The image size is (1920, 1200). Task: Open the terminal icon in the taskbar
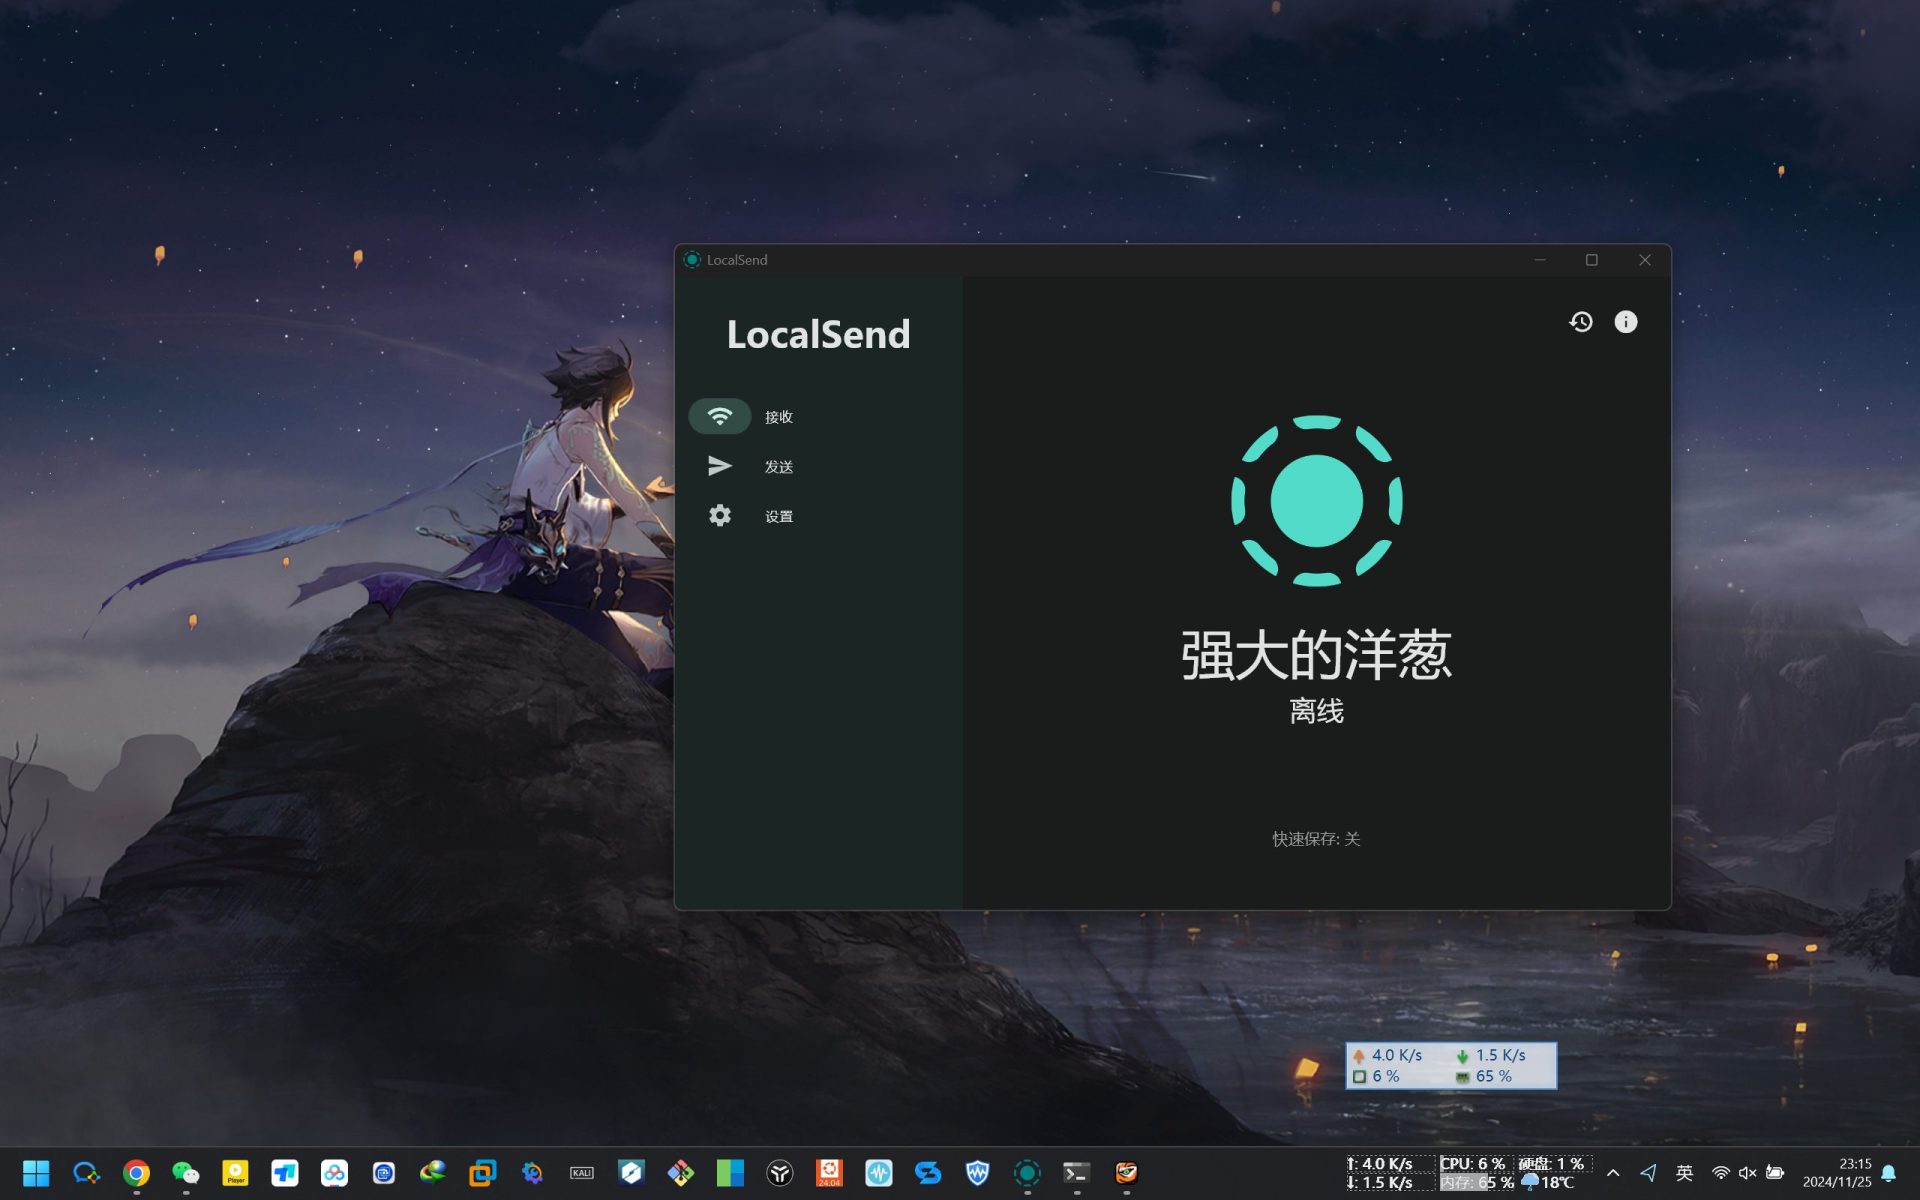[x=1076, y=1172]
